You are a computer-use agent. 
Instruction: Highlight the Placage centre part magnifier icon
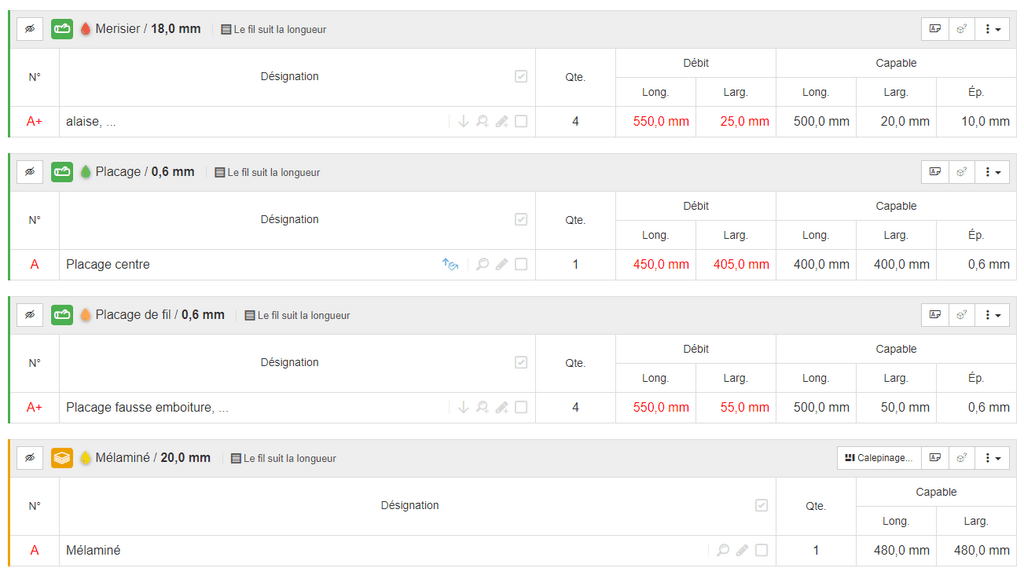click(483, 264)
